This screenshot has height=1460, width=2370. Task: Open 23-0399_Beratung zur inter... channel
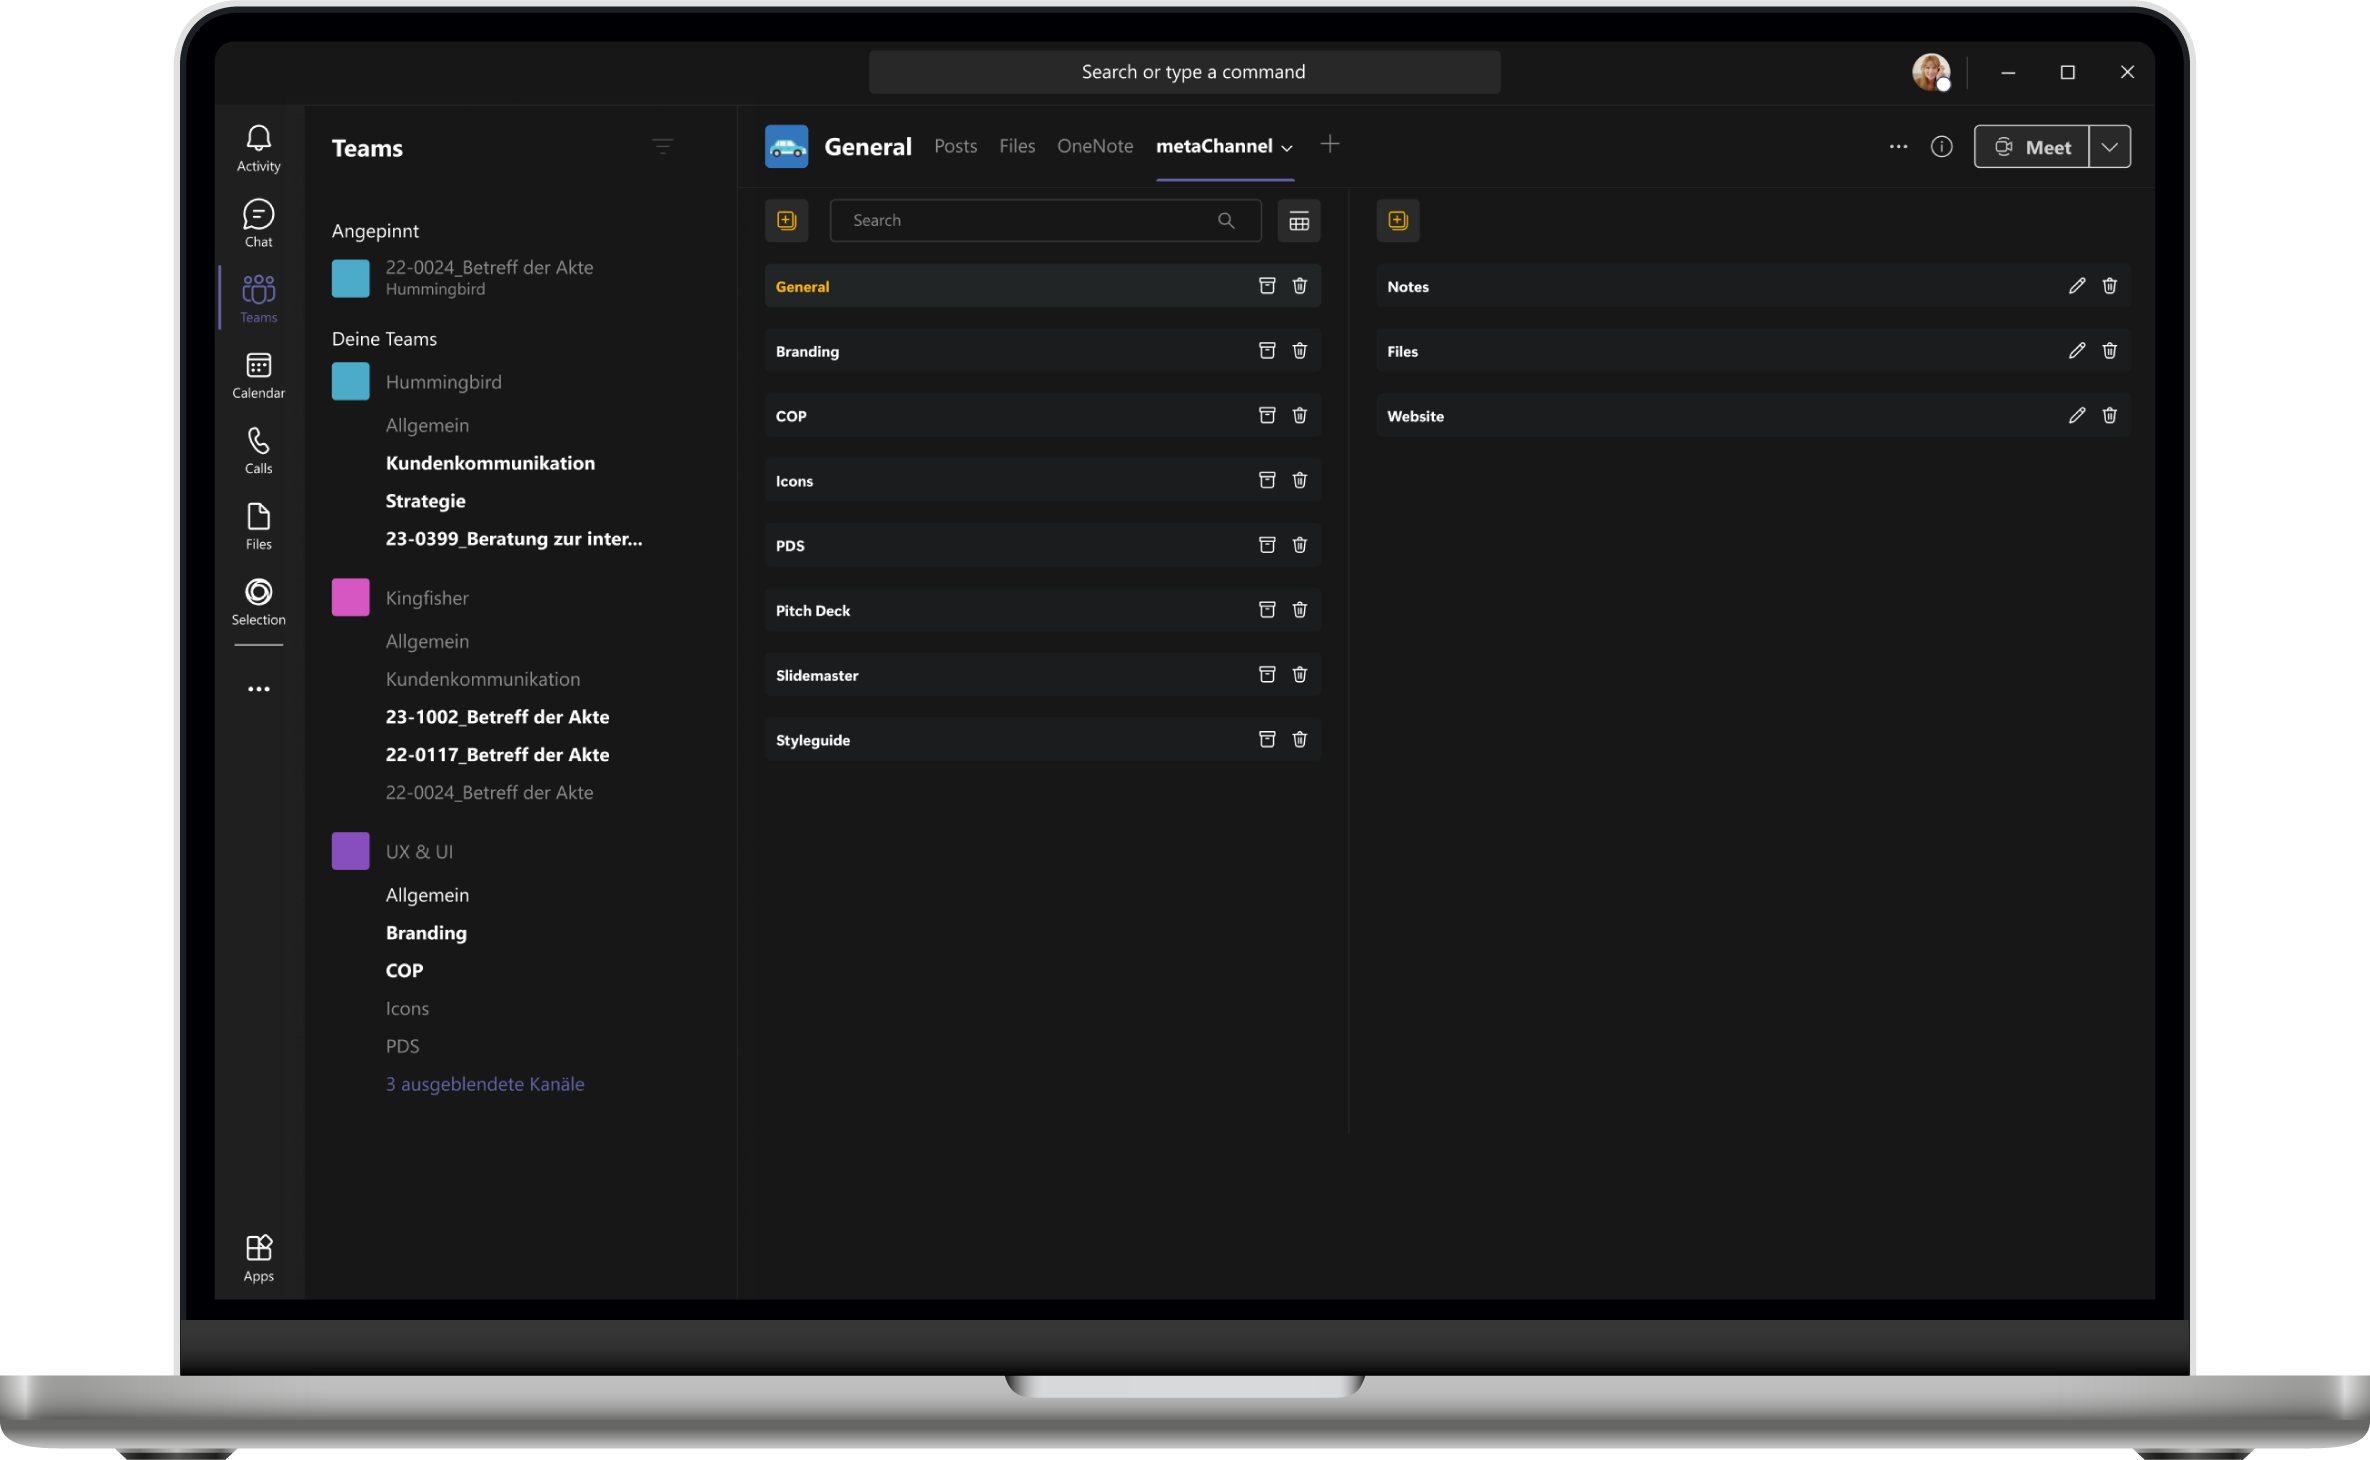point(514,539)
